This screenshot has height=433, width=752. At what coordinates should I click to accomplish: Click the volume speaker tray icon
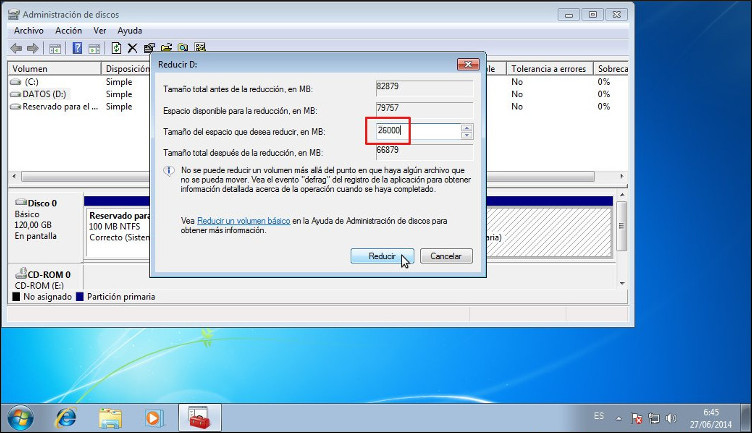(671, 419)
